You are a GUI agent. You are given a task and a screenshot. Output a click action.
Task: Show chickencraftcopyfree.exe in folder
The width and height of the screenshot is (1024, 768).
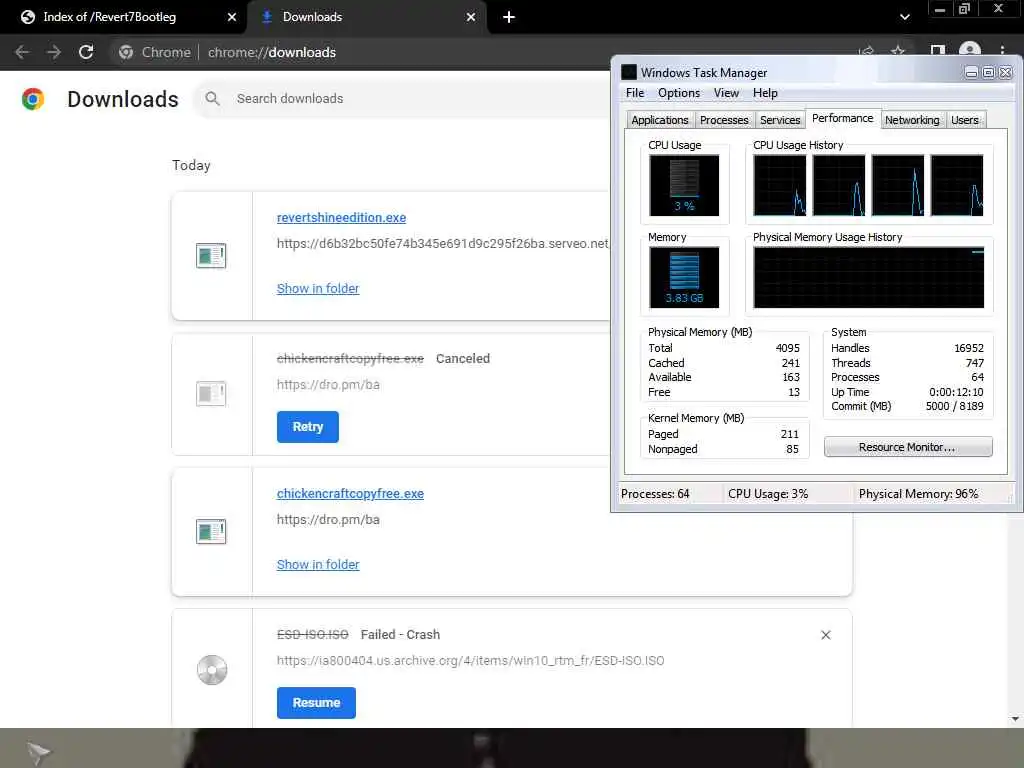(x=317, y=564)
